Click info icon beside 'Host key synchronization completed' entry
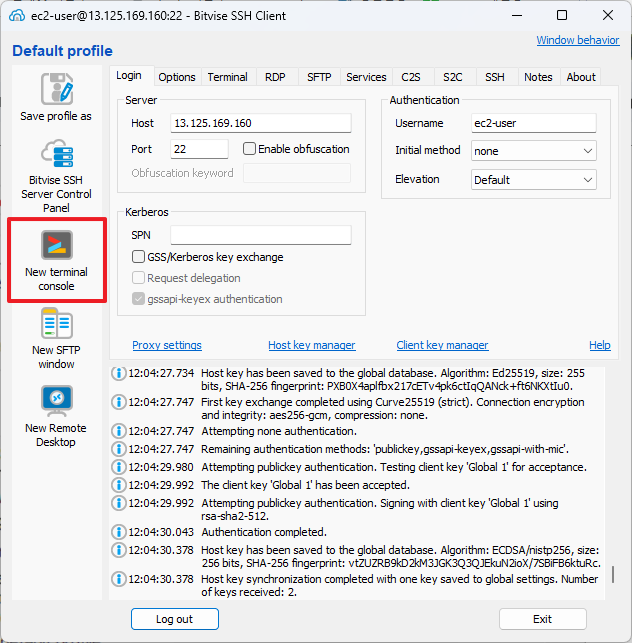The image size is (632, 643). [119, 579]
